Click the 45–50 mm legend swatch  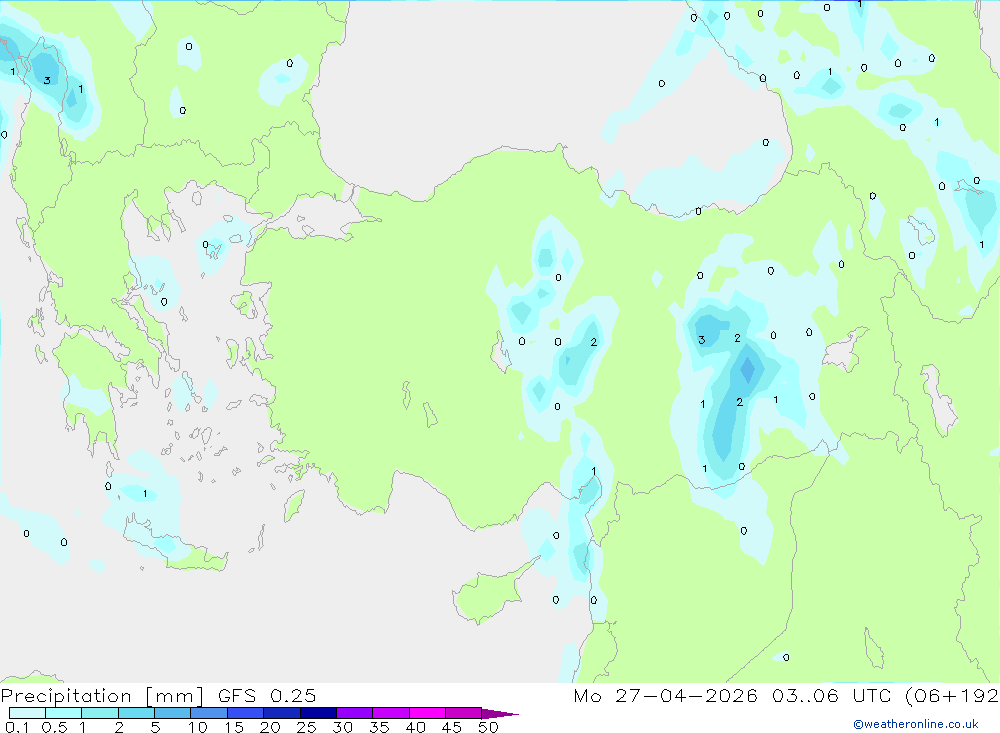464,713
